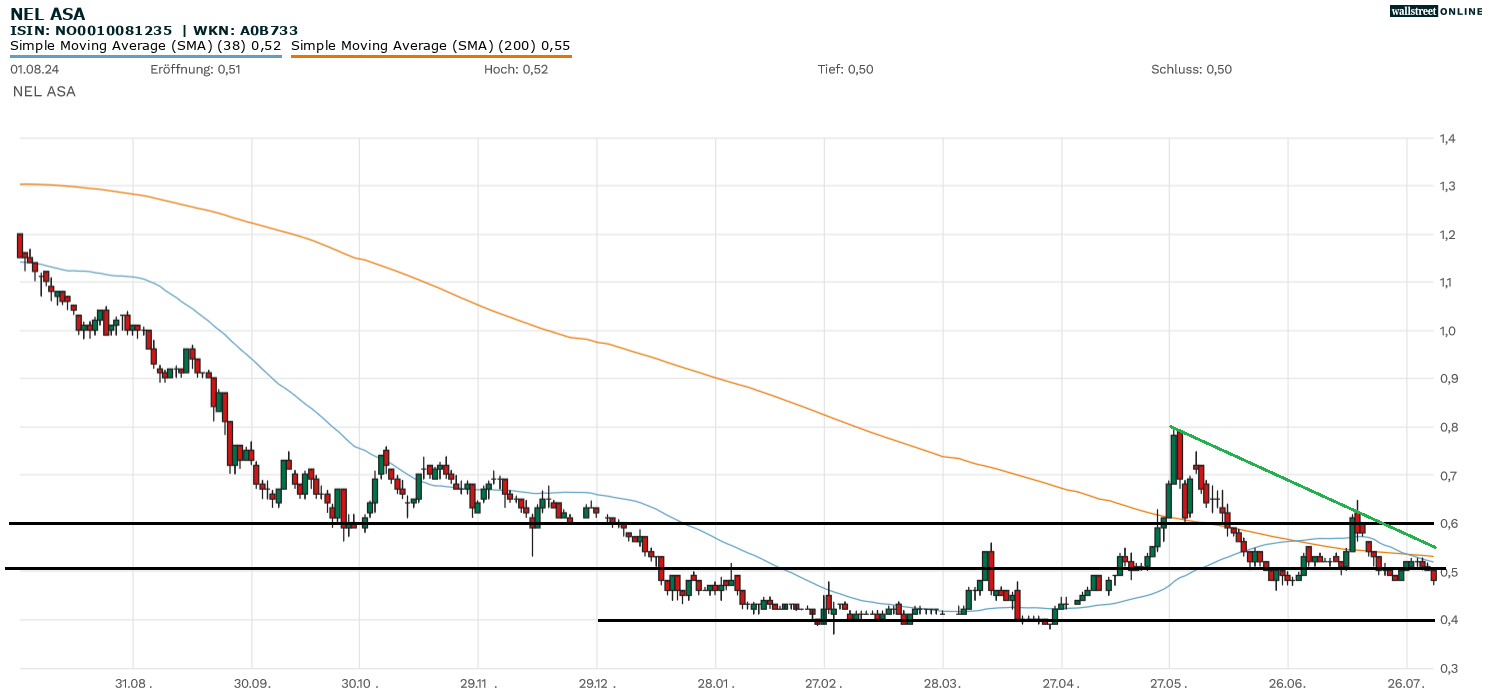Click the 29.11. date axis label
The width and height of the screenshot is (1490, 689).
478,682
